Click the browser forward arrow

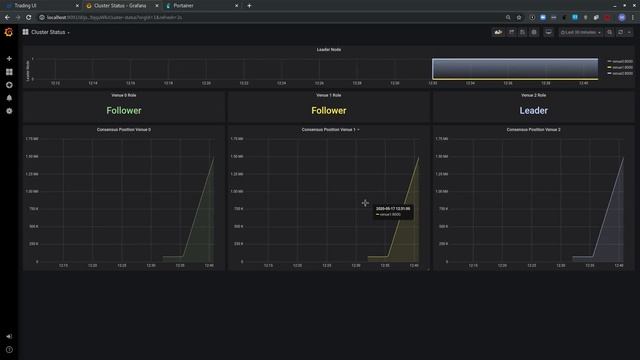[x=18, y=18]
